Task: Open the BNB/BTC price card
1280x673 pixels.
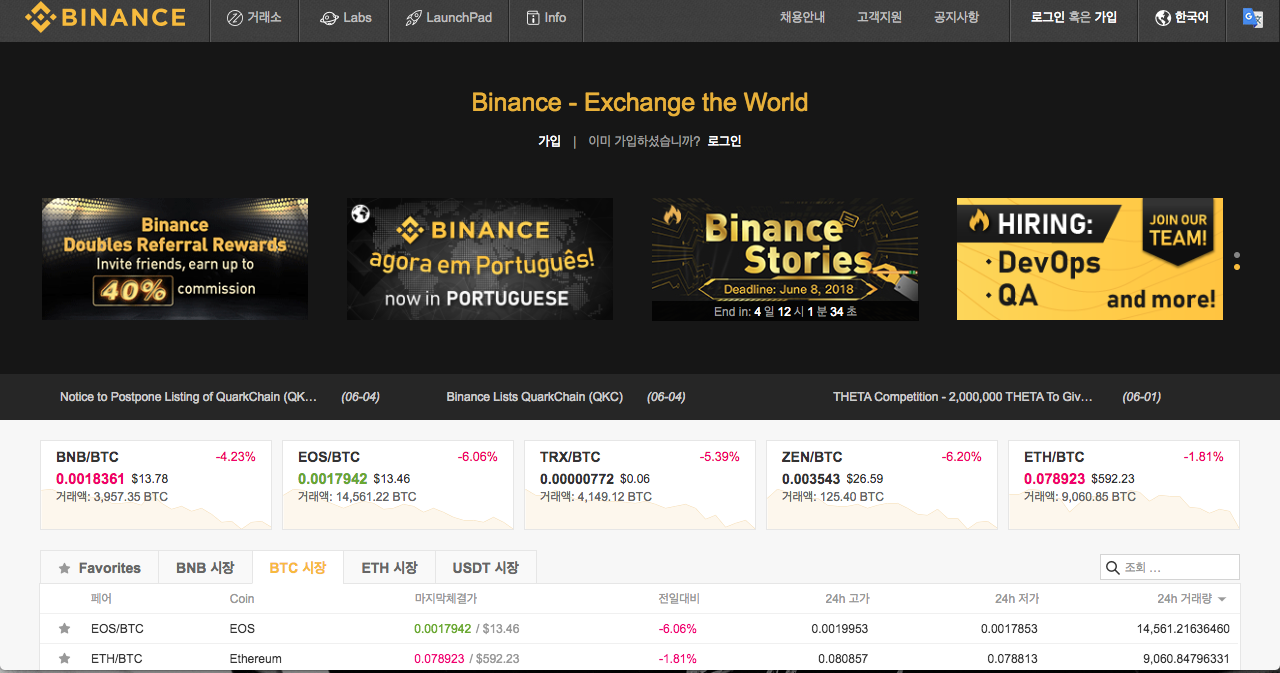Action: 155,485
